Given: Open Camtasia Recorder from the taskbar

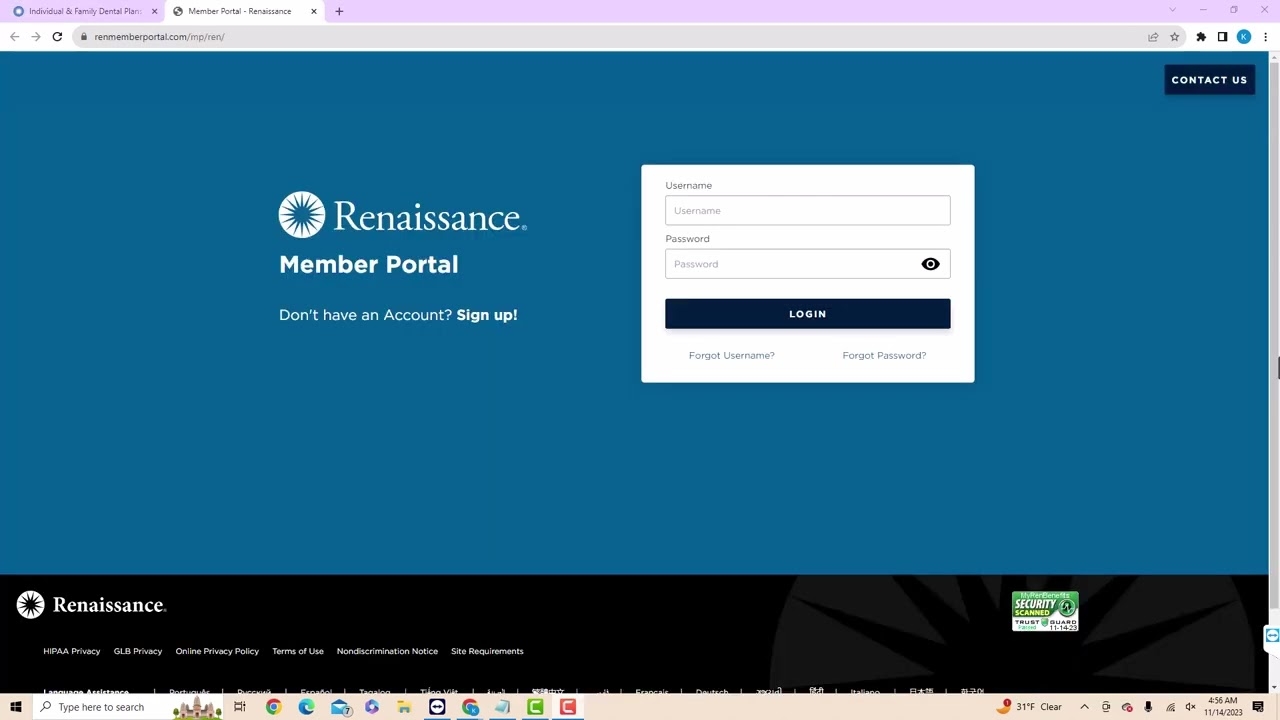Looking at the screenshot, I should coord(568,707).
